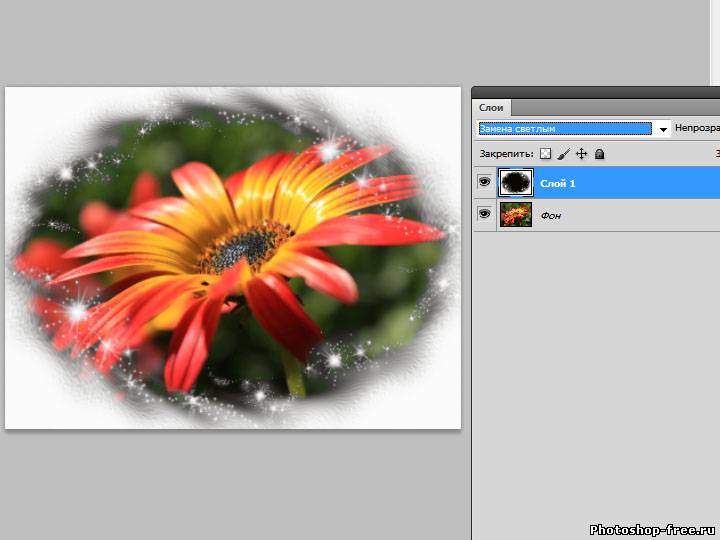
Task: Click the Закрепить lock label
Action: [506, 155]
